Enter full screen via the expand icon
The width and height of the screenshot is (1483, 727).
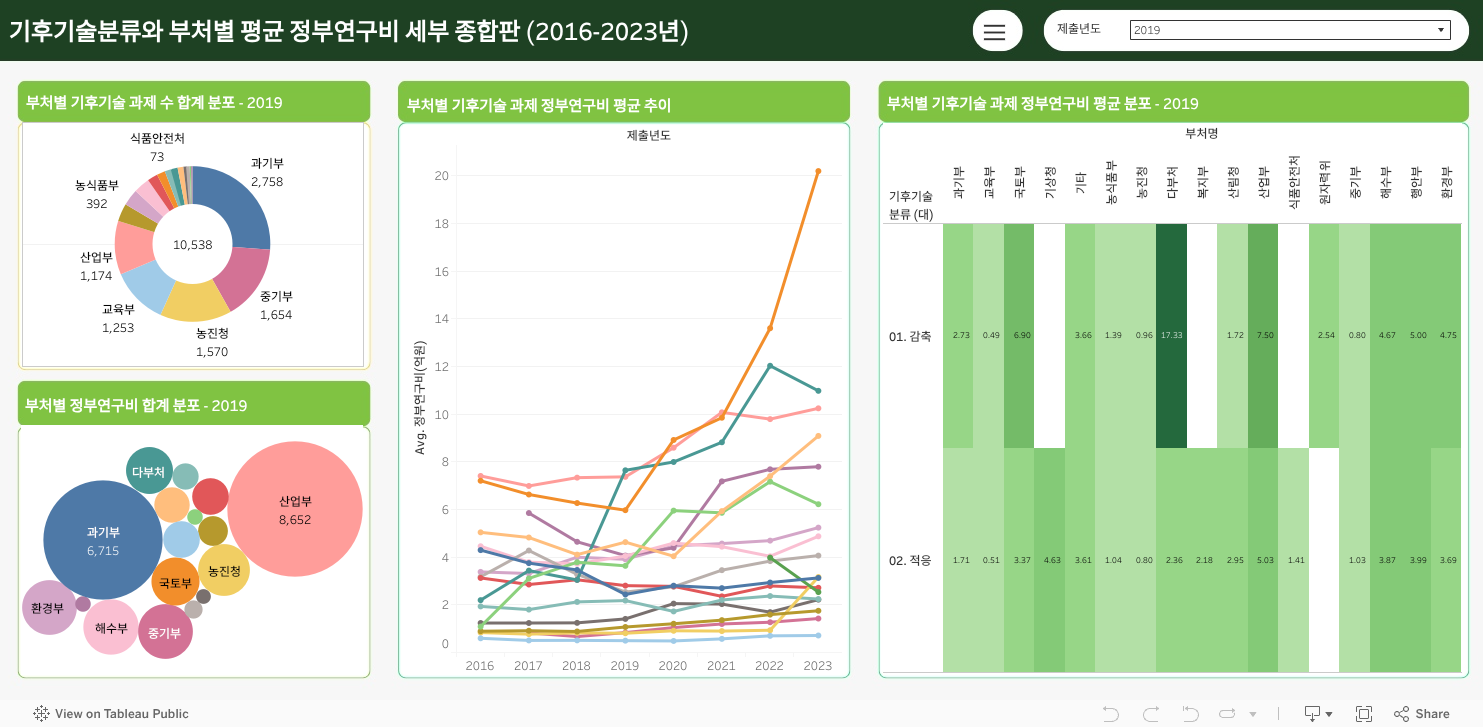tap(1364, 713)
